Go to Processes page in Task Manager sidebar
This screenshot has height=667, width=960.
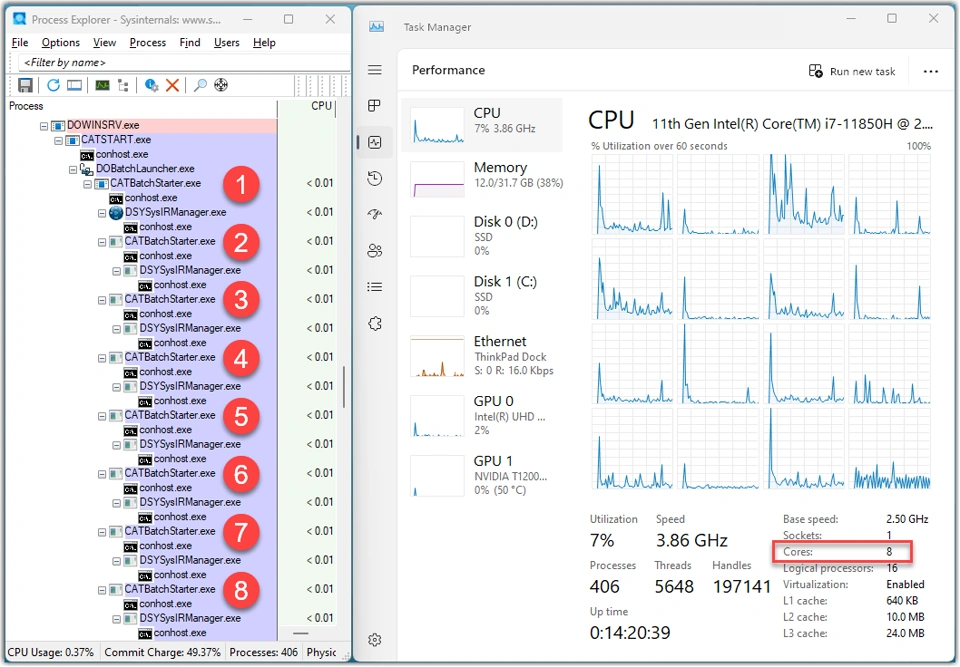[x=375, y=106]
